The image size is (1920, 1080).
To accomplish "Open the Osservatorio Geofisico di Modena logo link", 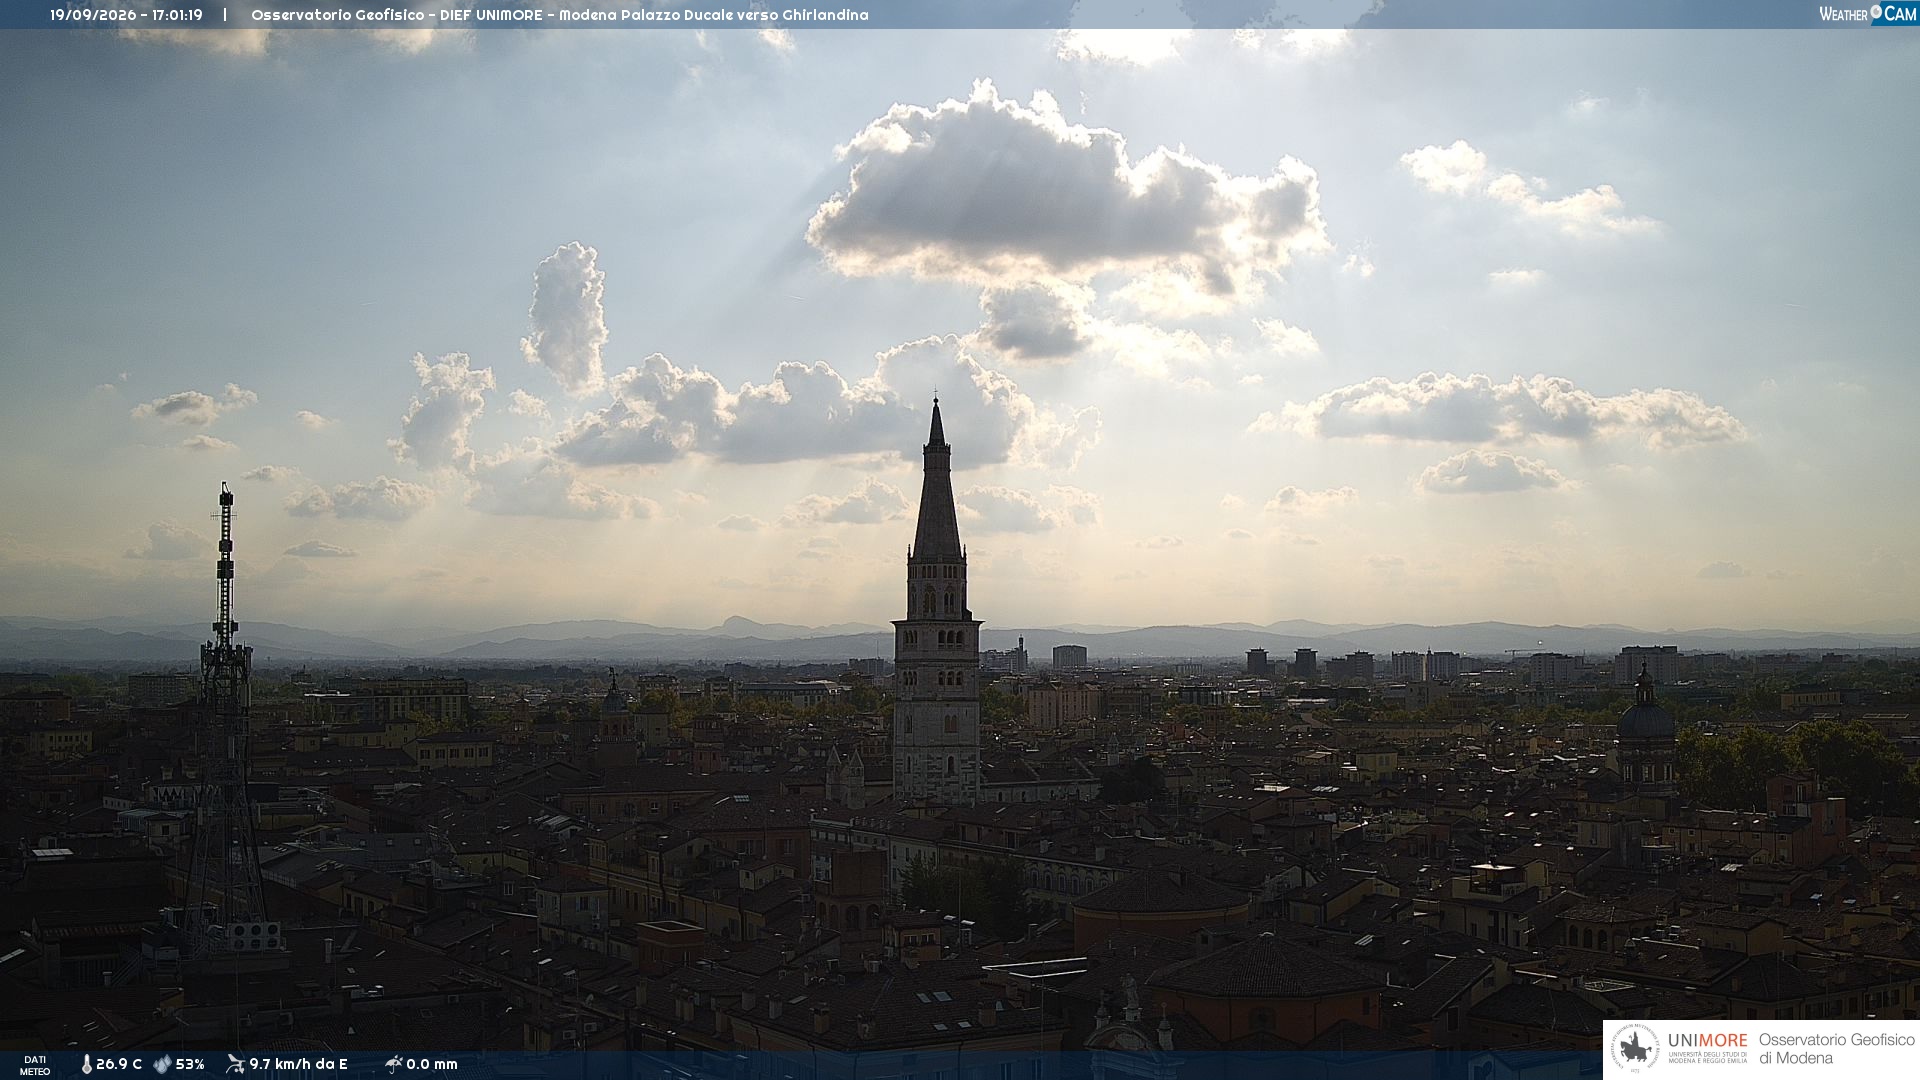I will pos(1762,1049).
